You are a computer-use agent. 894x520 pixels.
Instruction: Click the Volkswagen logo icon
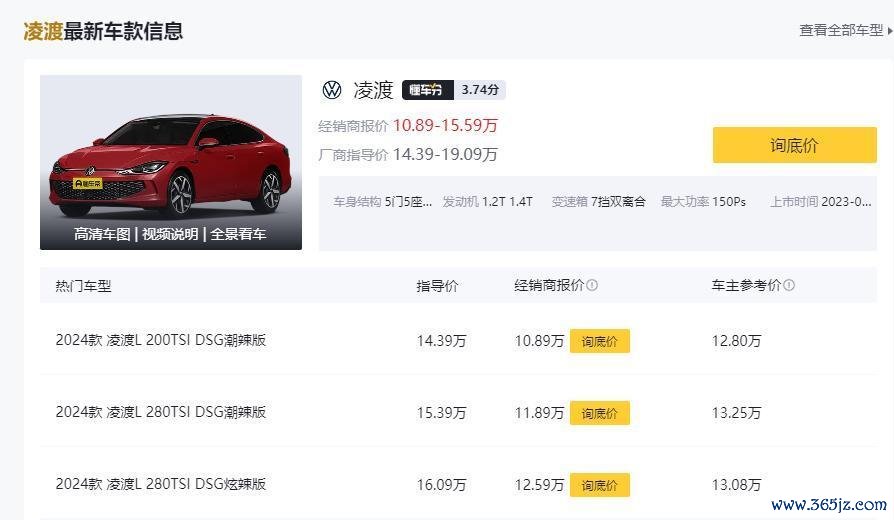332,90
